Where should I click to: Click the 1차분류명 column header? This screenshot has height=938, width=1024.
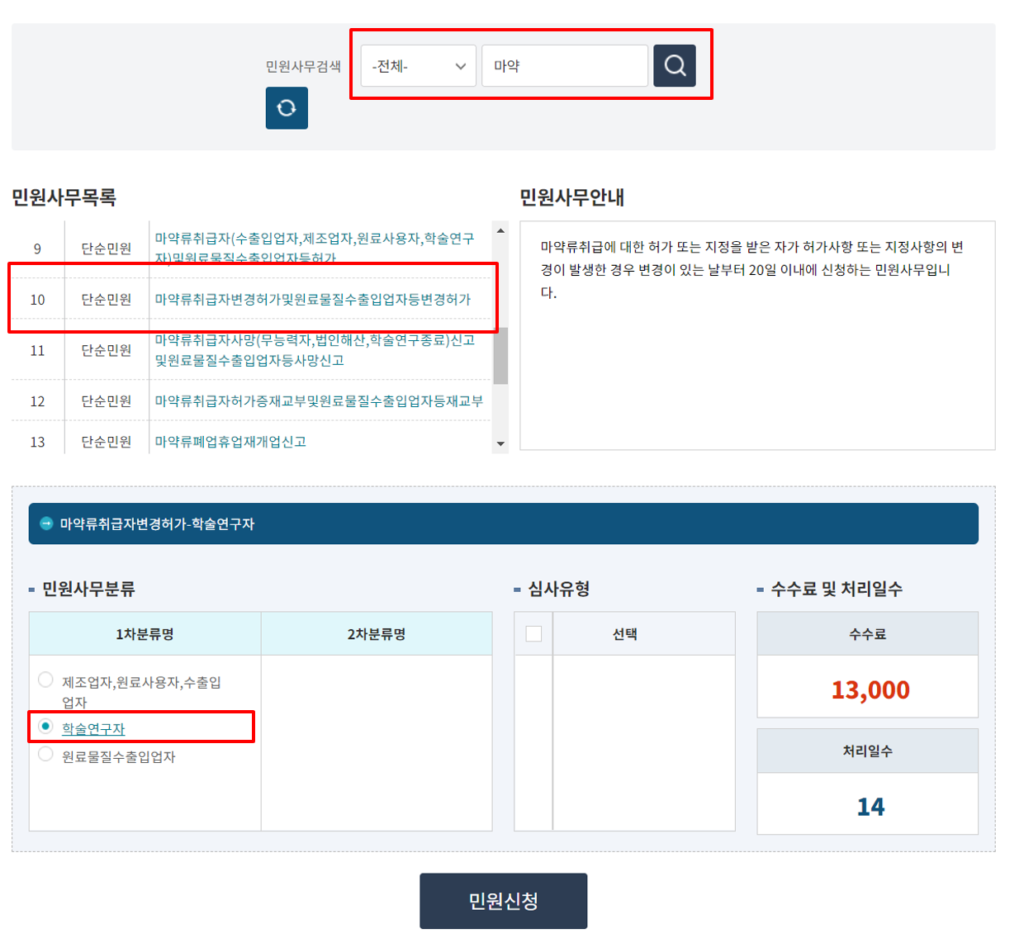[145, 634]
